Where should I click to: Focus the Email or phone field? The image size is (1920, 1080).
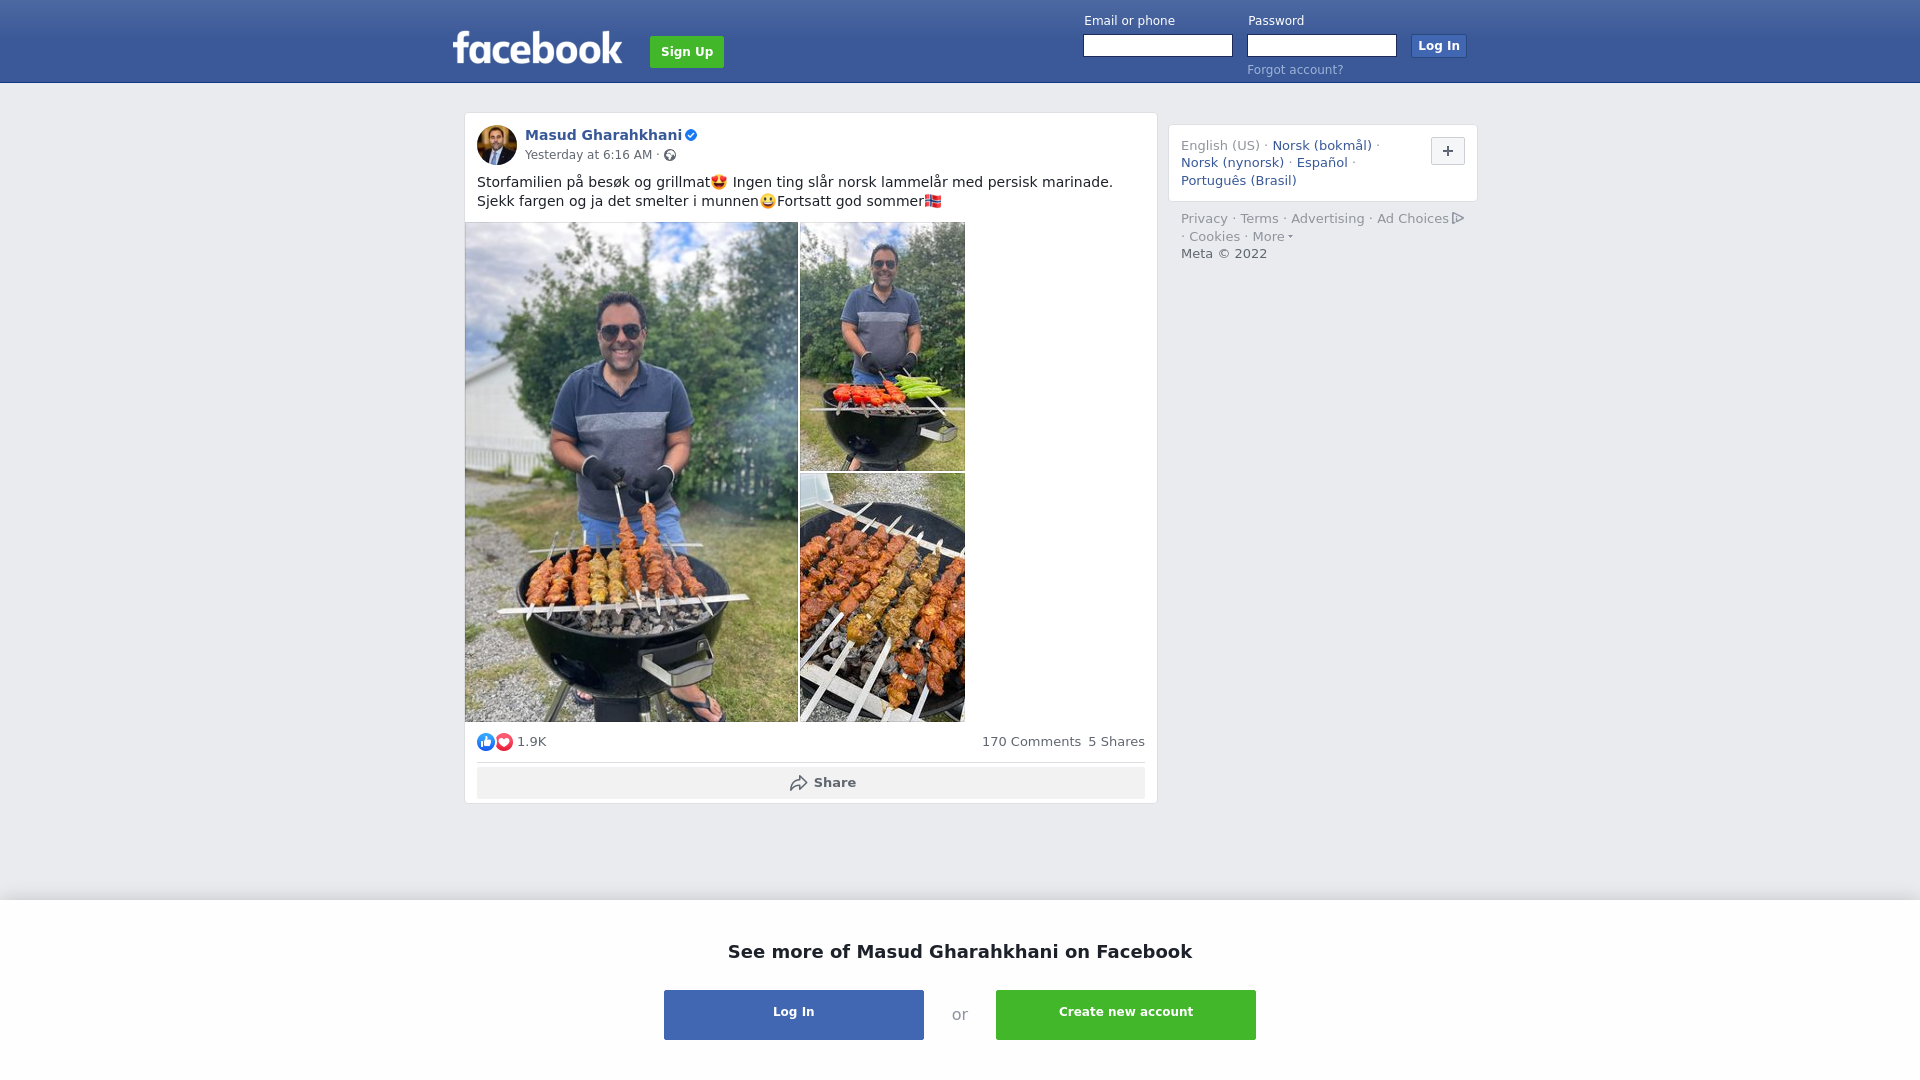pyautogui.click(x=1158, y=46)
